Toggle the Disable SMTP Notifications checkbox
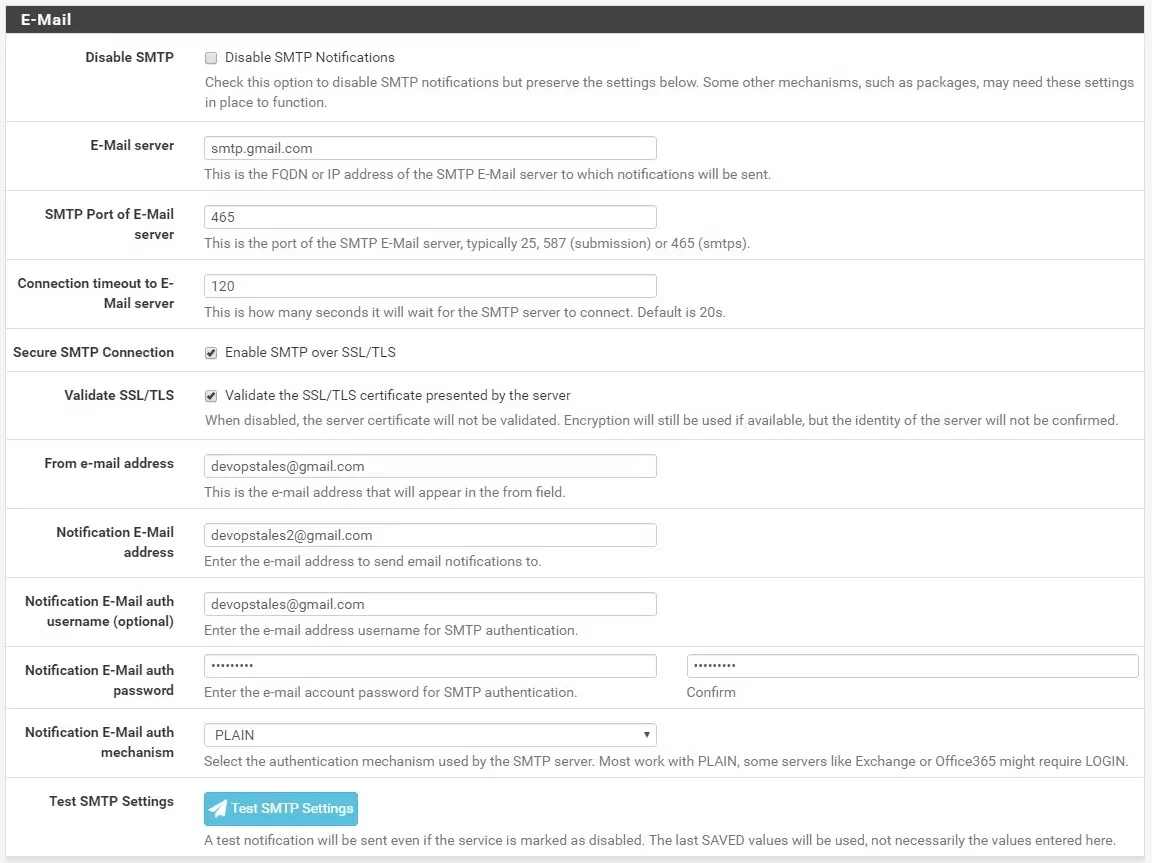The image size is (1152, 863). pyautogui.click(x=211, y=58)
